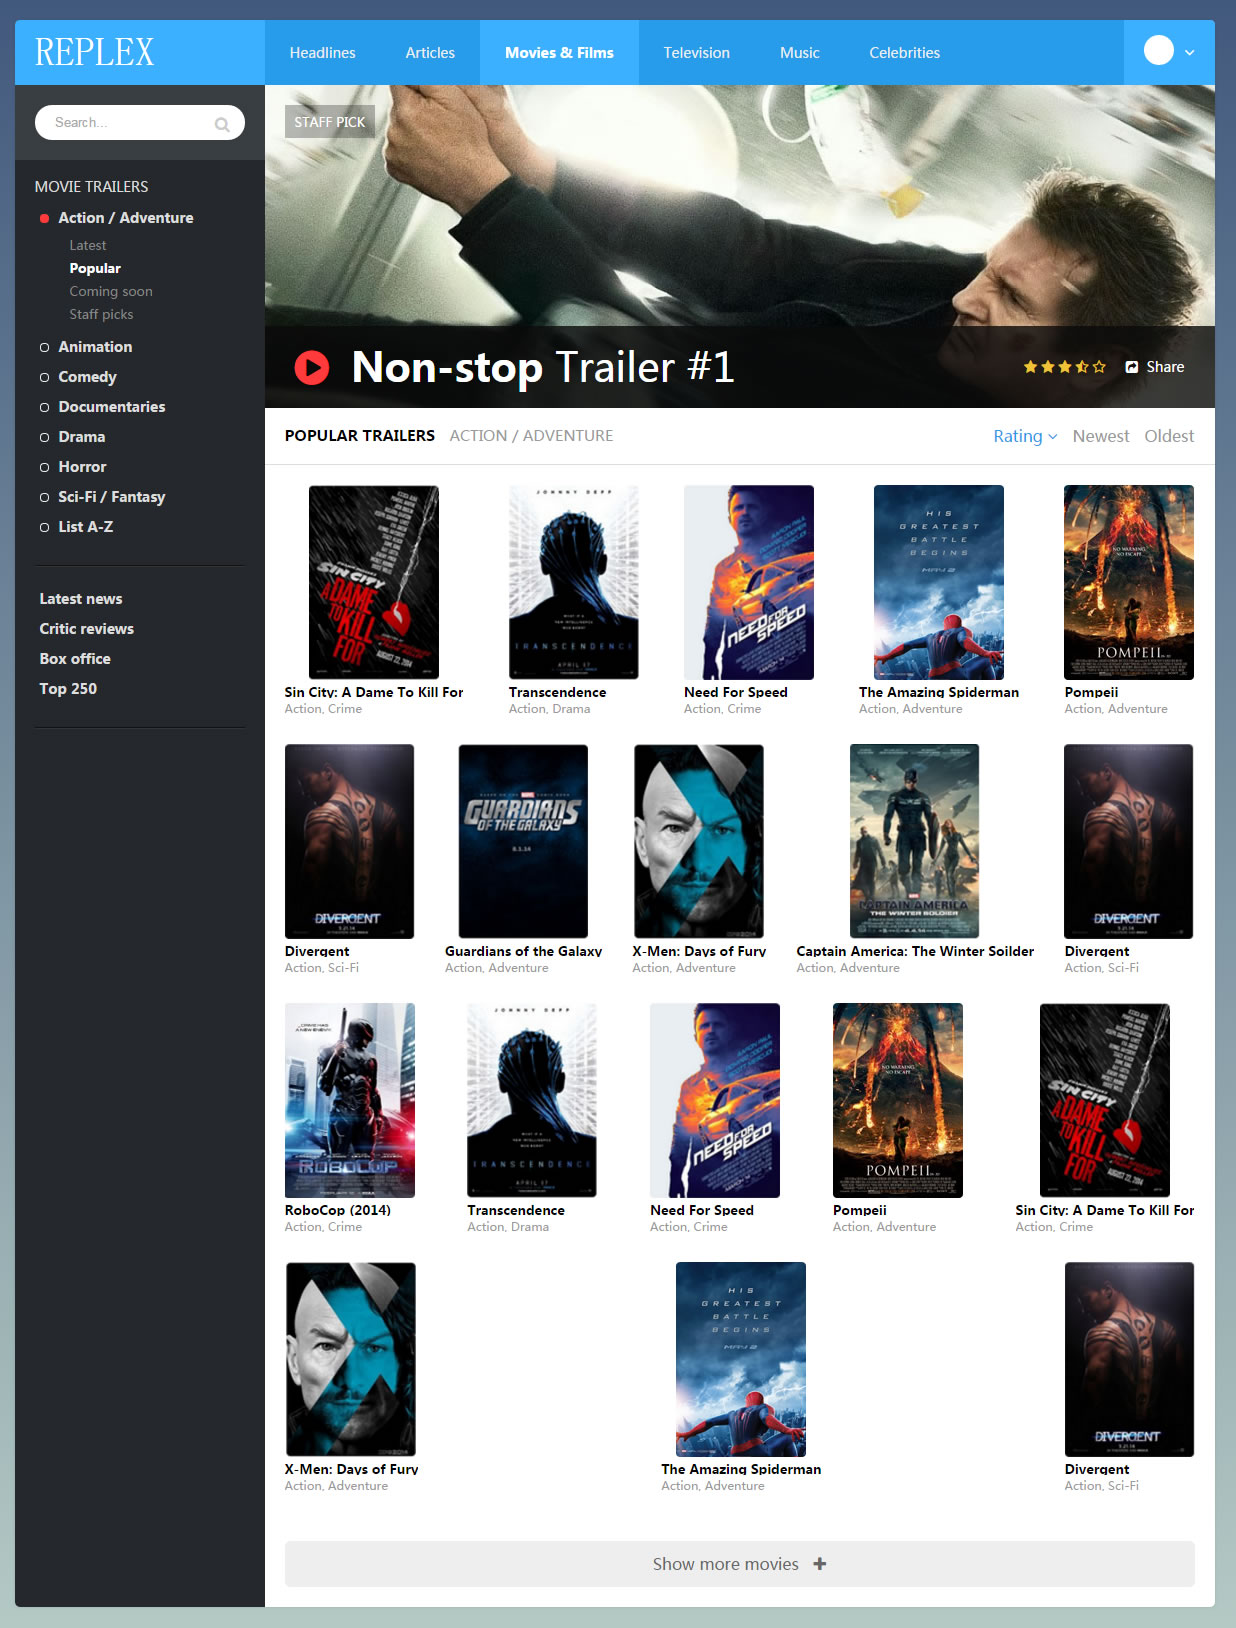1236x1628 pixels.
Task: Select the List A-Z option
Action: pyautogui.click(x=85, y=527)
